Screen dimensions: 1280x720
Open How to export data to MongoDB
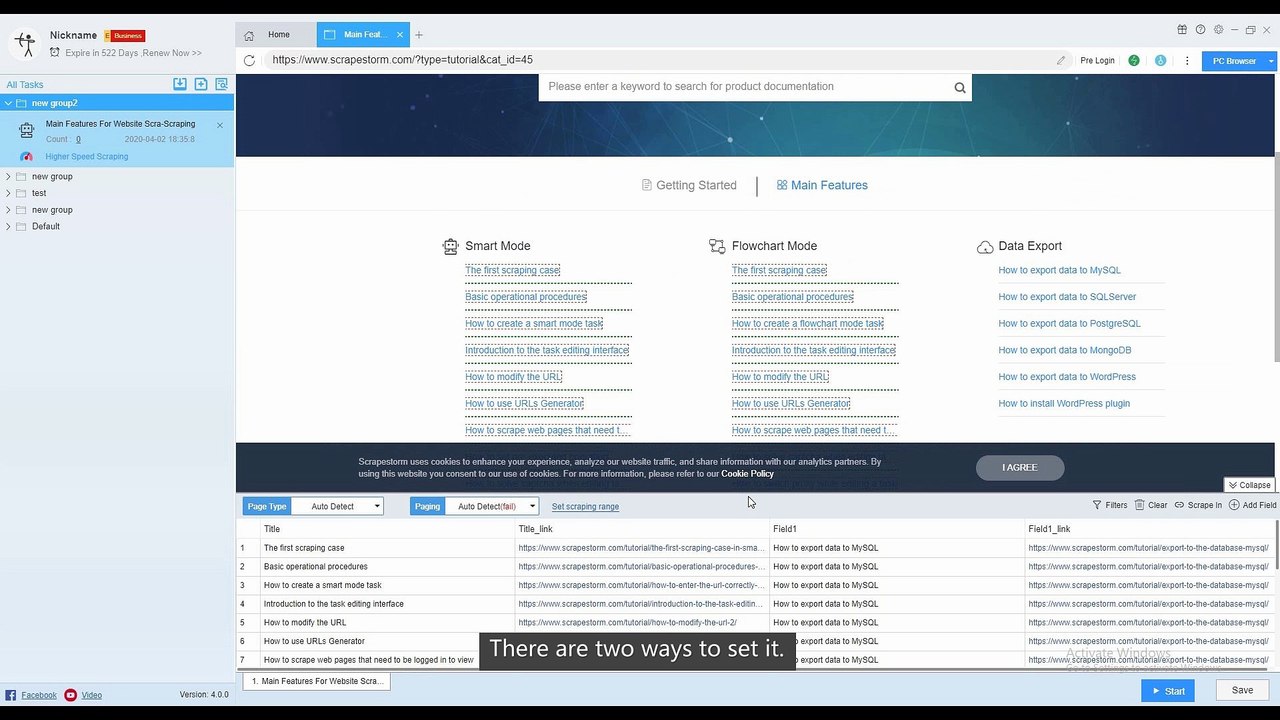tap(1065, 350)
